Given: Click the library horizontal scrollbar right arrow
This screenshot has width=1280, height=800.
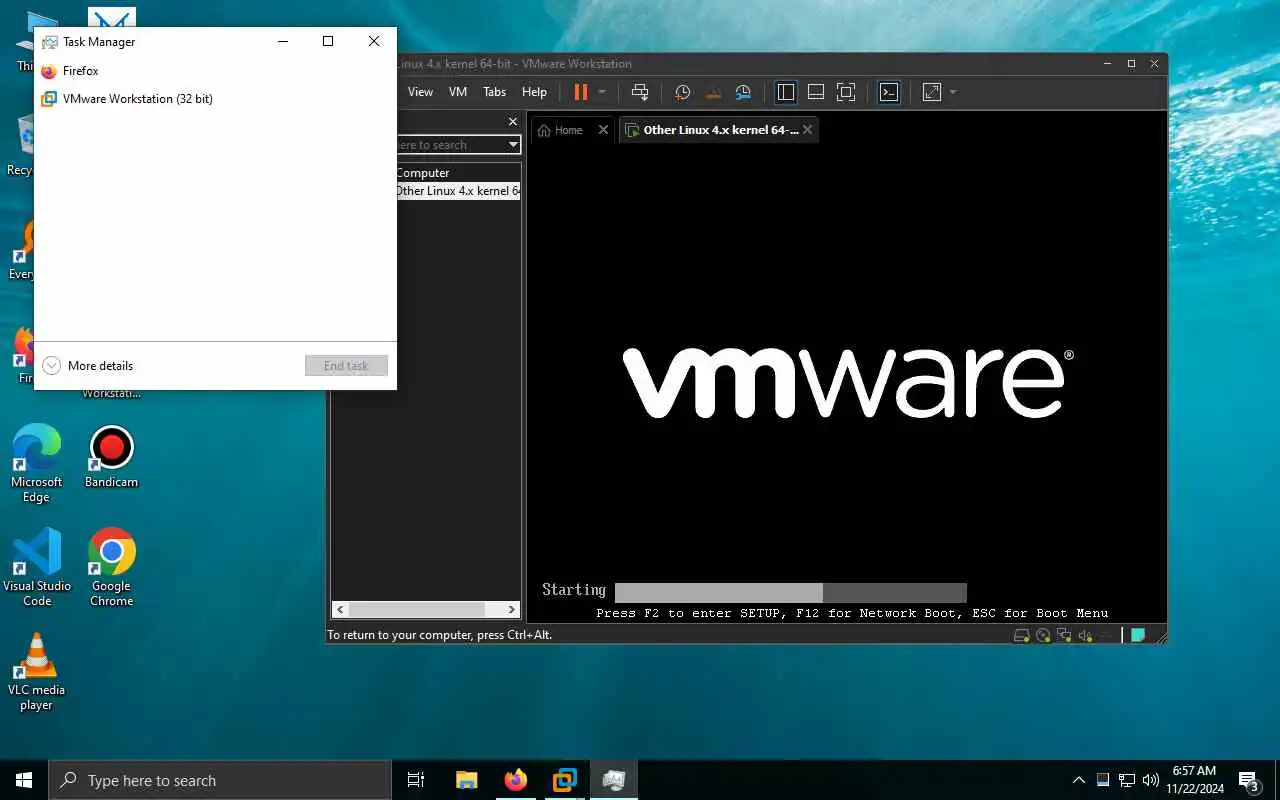Looking at the screenshot, I should [512, 609].
